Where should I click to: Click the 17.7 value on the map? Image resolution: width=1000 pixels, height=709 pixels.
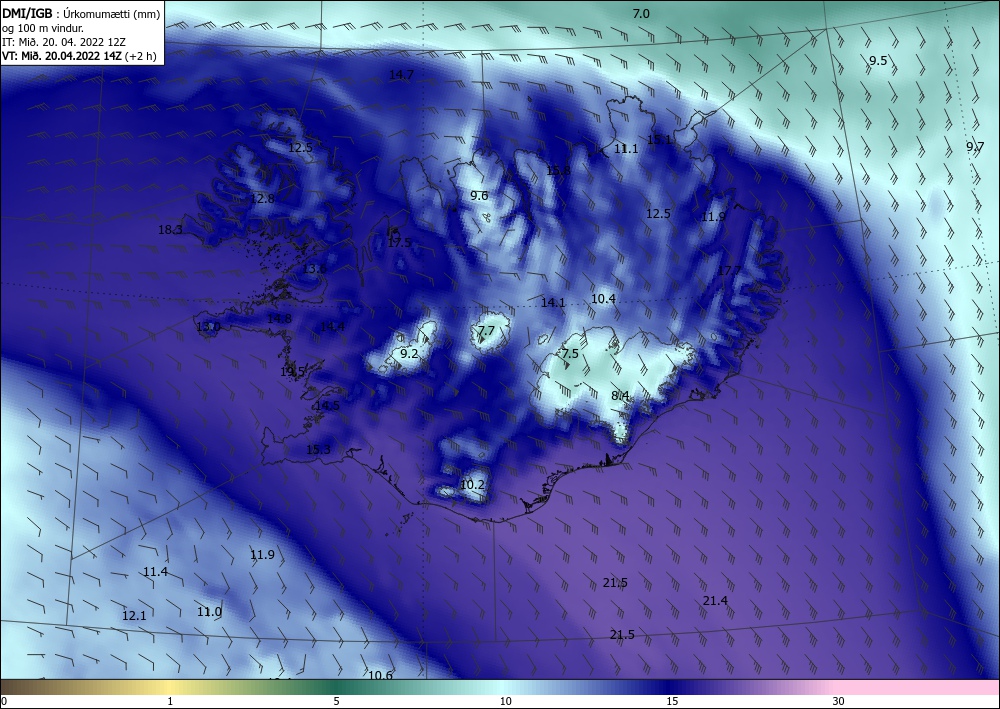(x=729, y=270)
